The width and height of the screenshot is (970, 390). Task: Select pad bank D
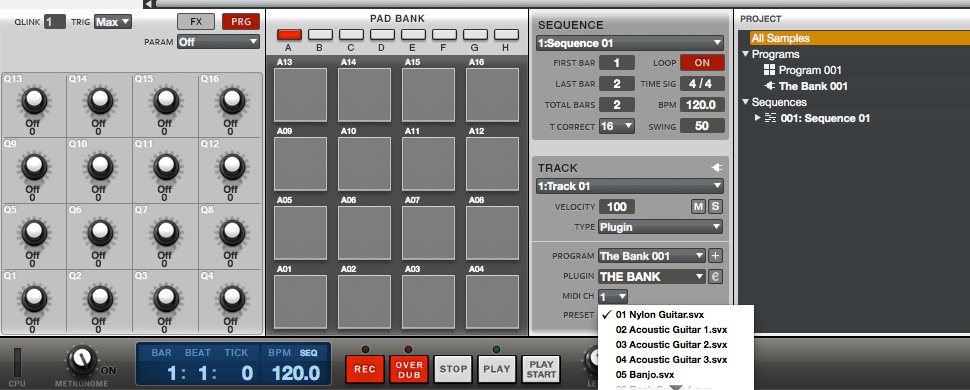click(x=382, y=35)
